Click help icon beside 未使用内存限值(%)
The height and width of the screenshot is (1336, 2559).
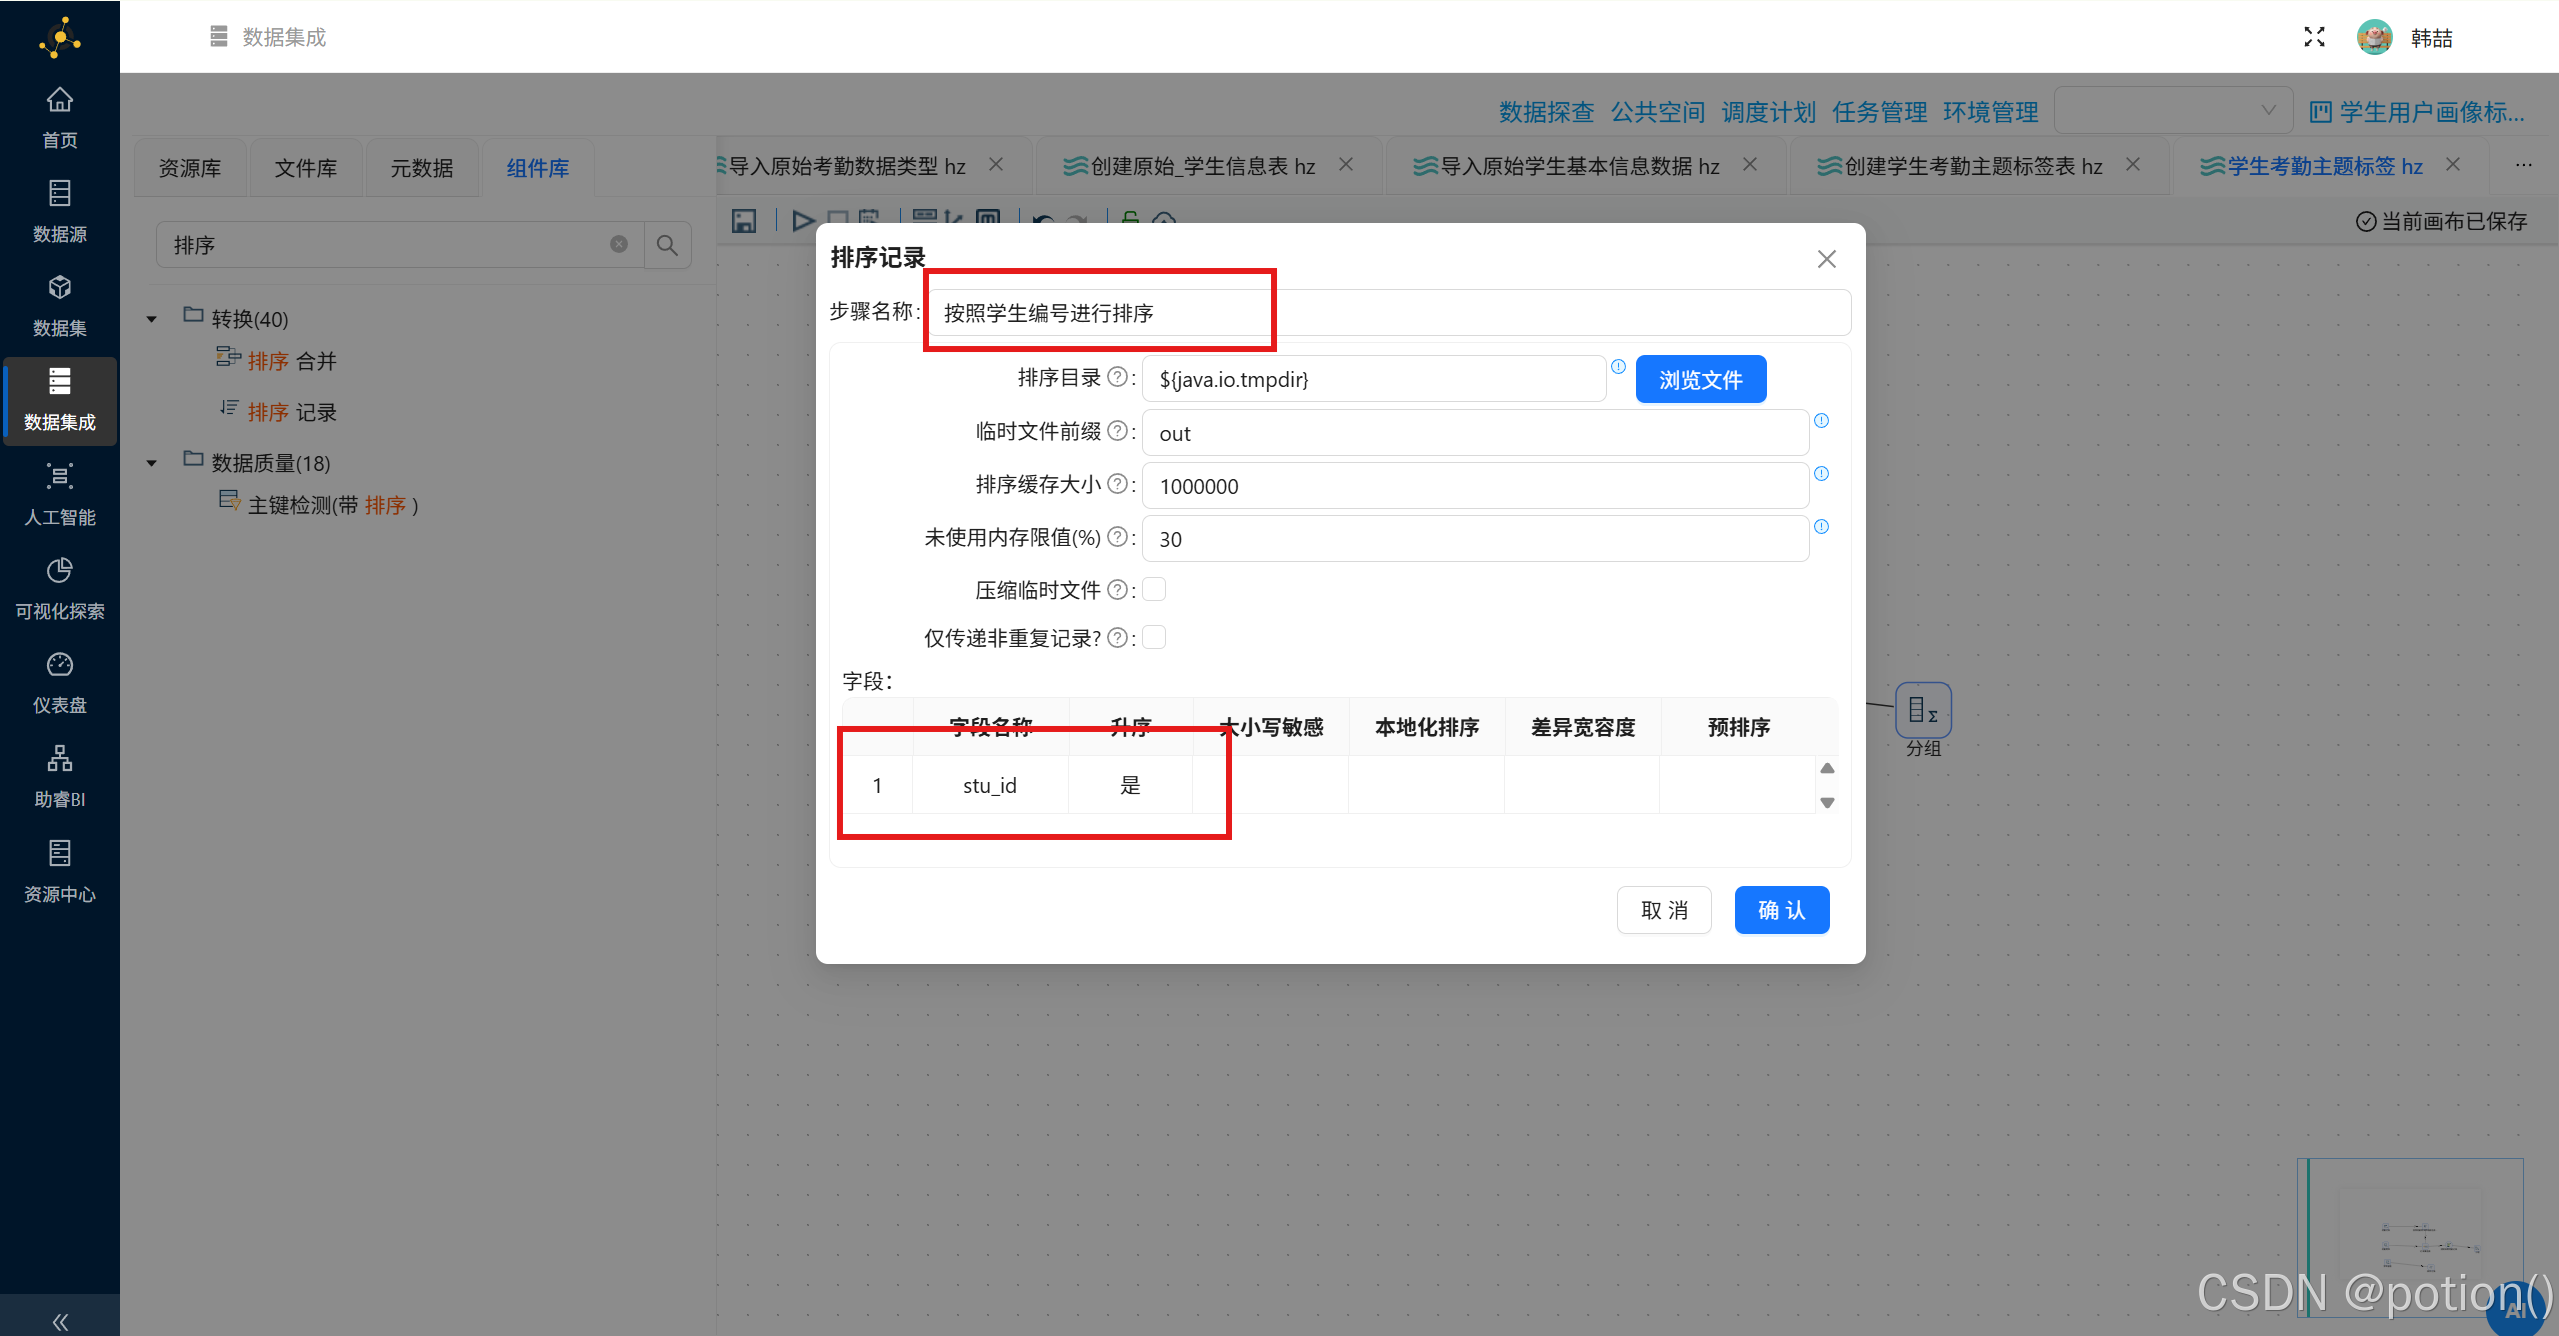coord(1118,537)
